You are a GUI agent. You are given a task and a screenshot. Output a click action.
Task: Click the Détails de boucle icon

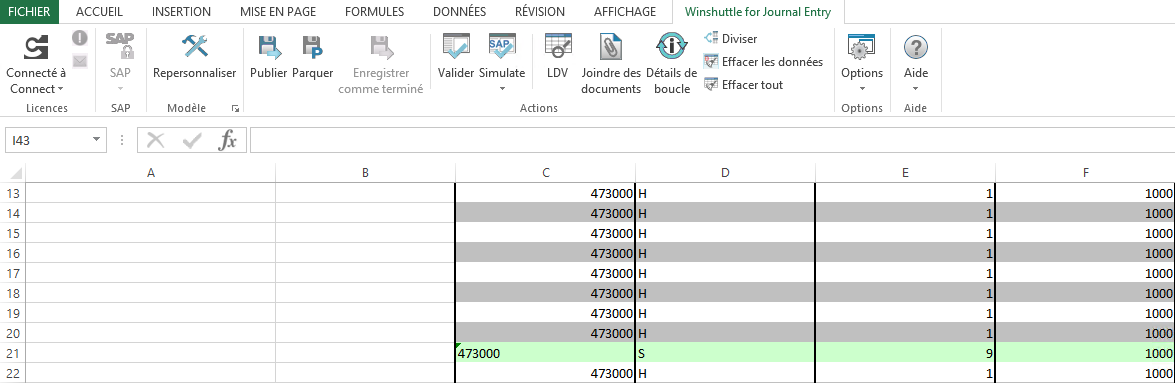pyautogui.click(x=671, y=46)
